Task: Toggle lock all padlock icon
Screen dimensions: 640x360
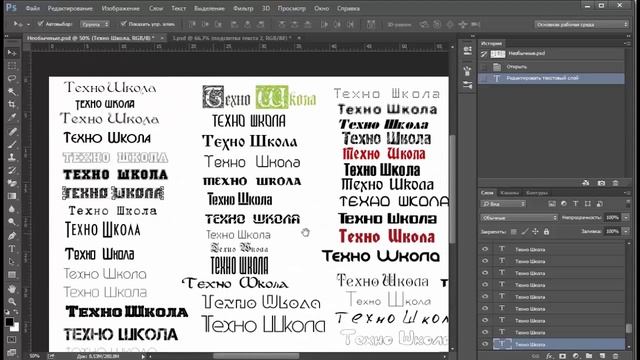Action: coord(546,232)
